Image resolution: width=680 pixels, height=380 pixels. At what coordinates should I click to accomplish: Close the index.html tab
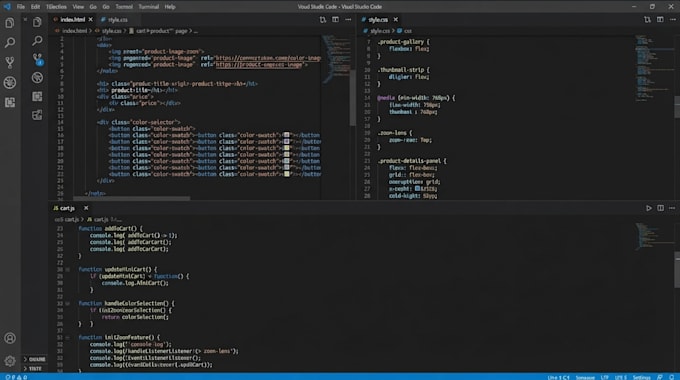tap(91, 20)
